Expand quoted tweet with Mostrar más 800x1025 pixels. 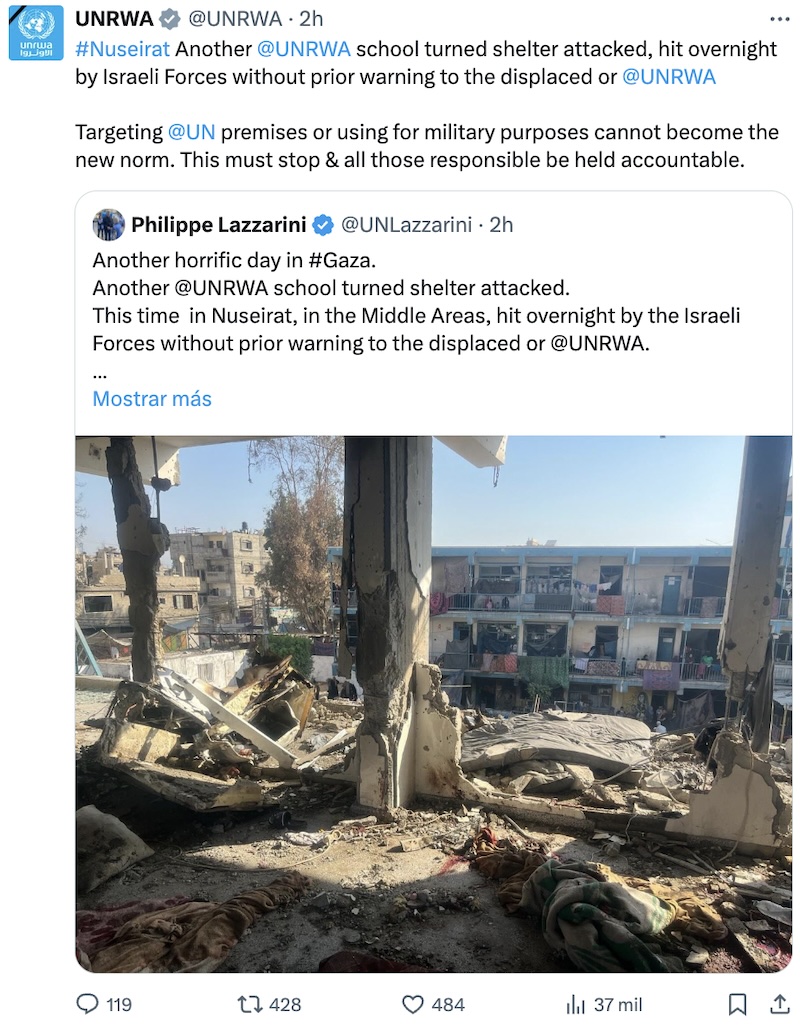(152, 398)
